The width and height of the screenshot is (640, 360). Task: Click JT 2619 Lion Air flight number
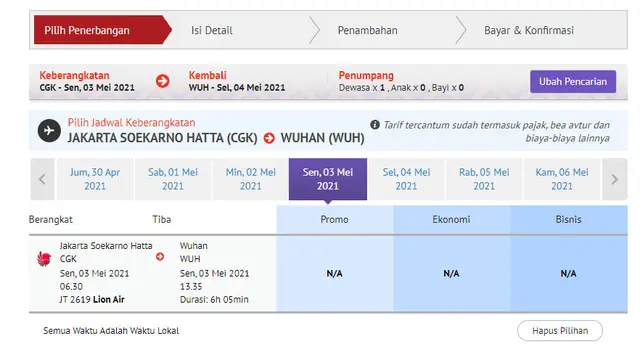tap(92, 300)
